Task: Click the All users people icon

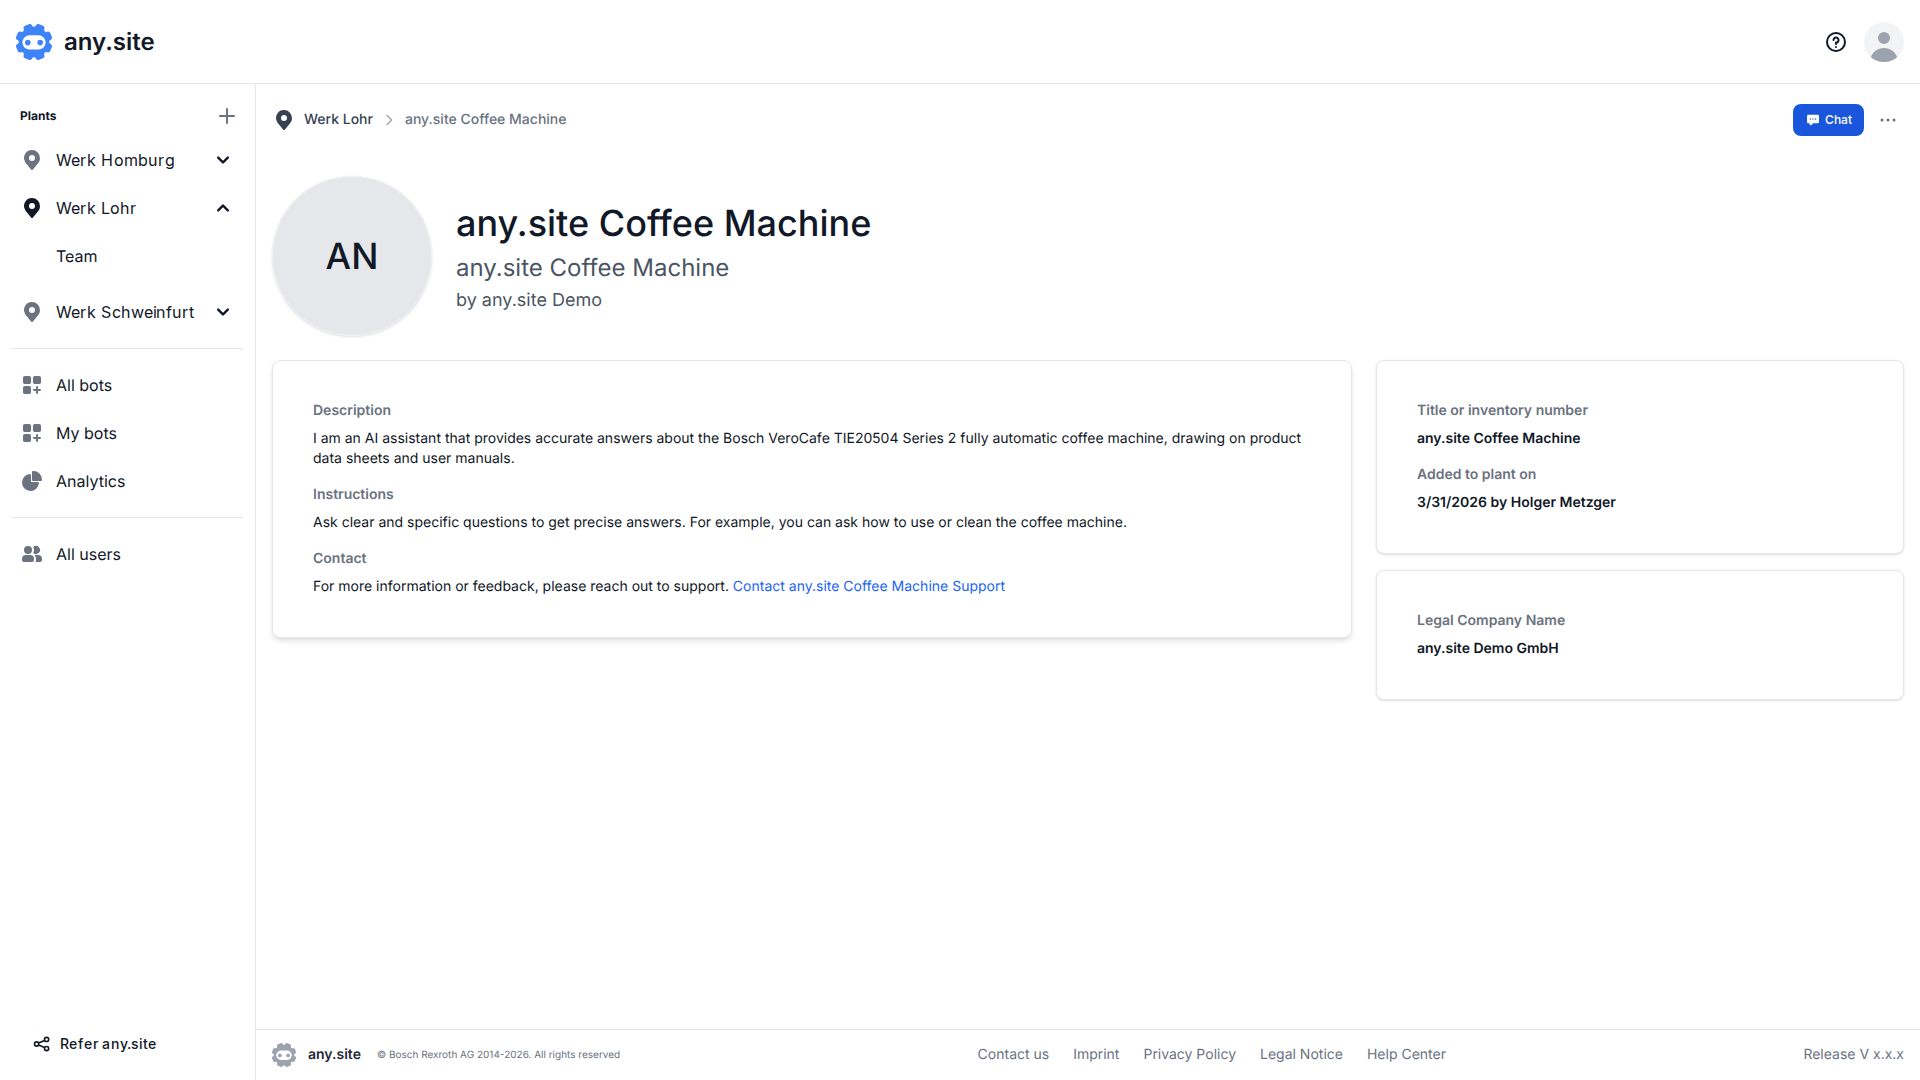Action: (32, 554)
